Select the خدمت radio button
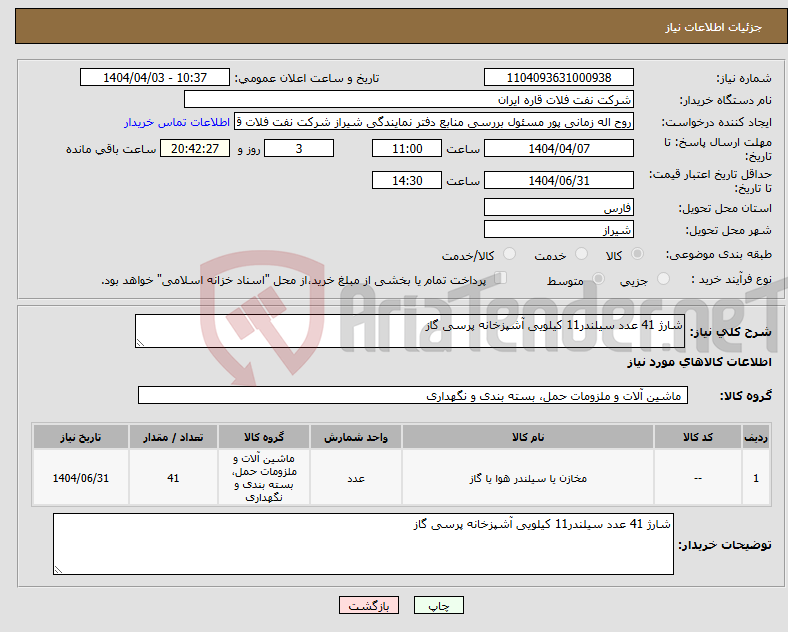Viewport: 788px width, 632px height. [581, 254]
